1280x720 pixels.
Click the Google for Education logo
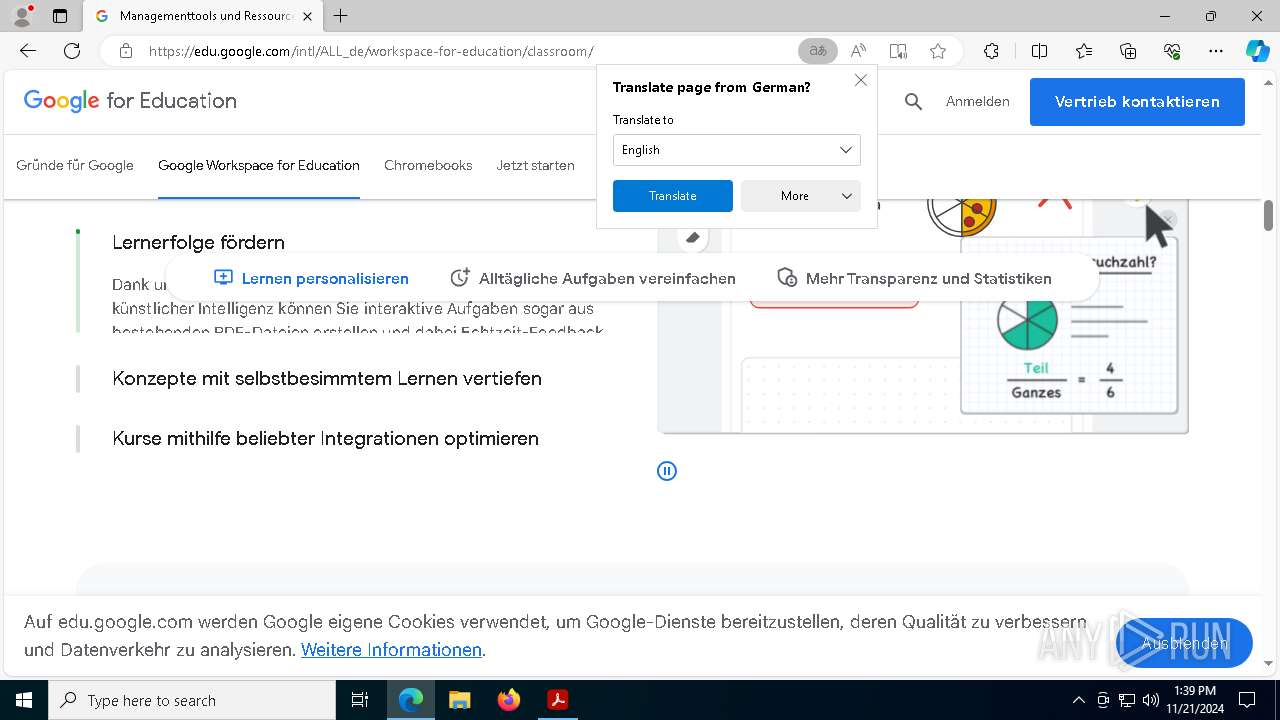point(130,101)
